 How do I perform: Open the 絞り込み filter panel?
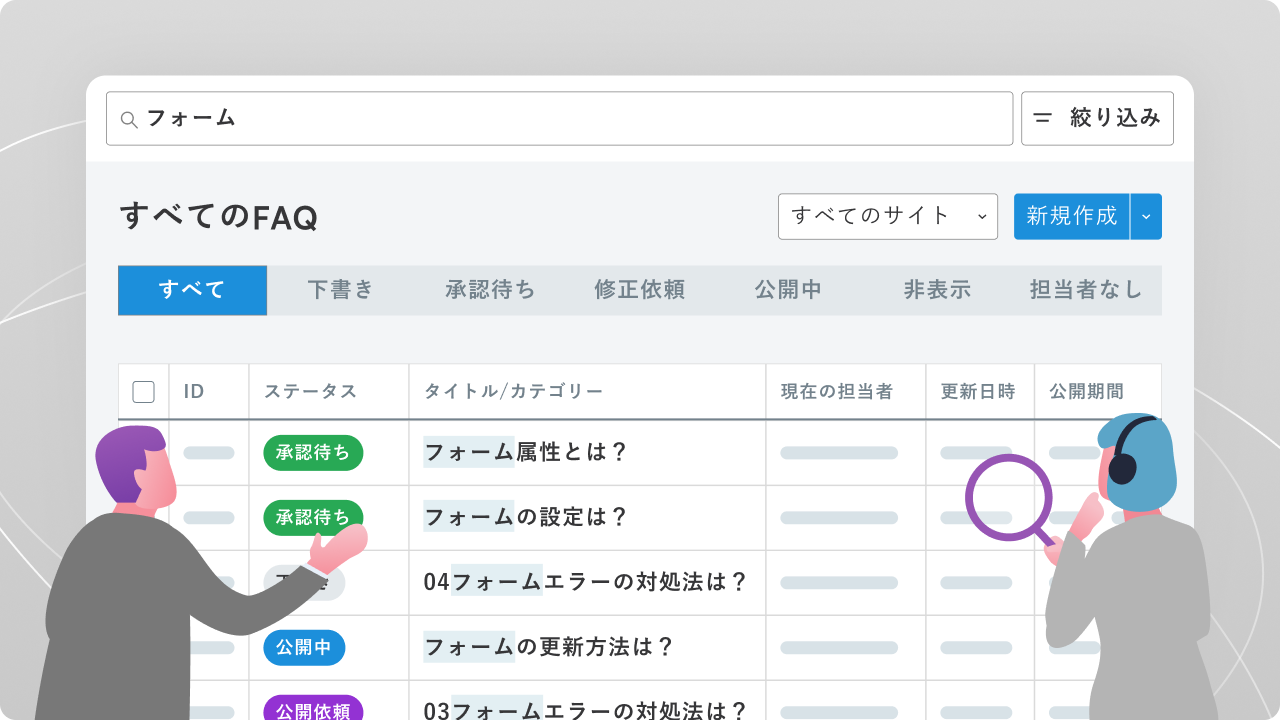(1097, 118)
